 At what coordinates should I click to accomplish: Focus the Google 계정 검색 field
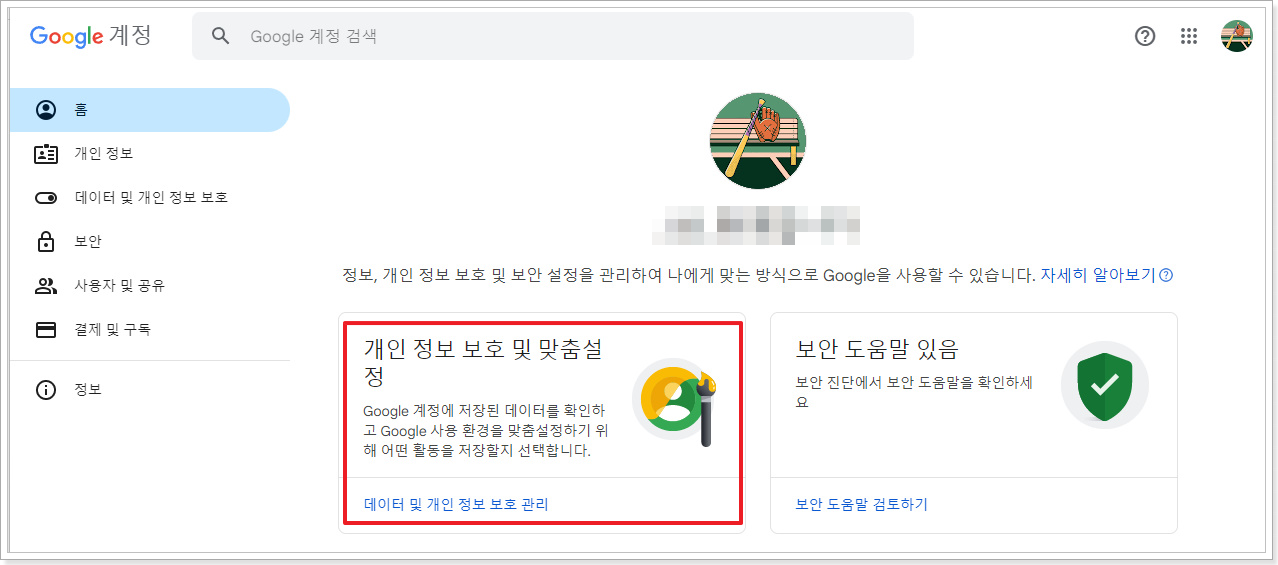pos(552,36)
